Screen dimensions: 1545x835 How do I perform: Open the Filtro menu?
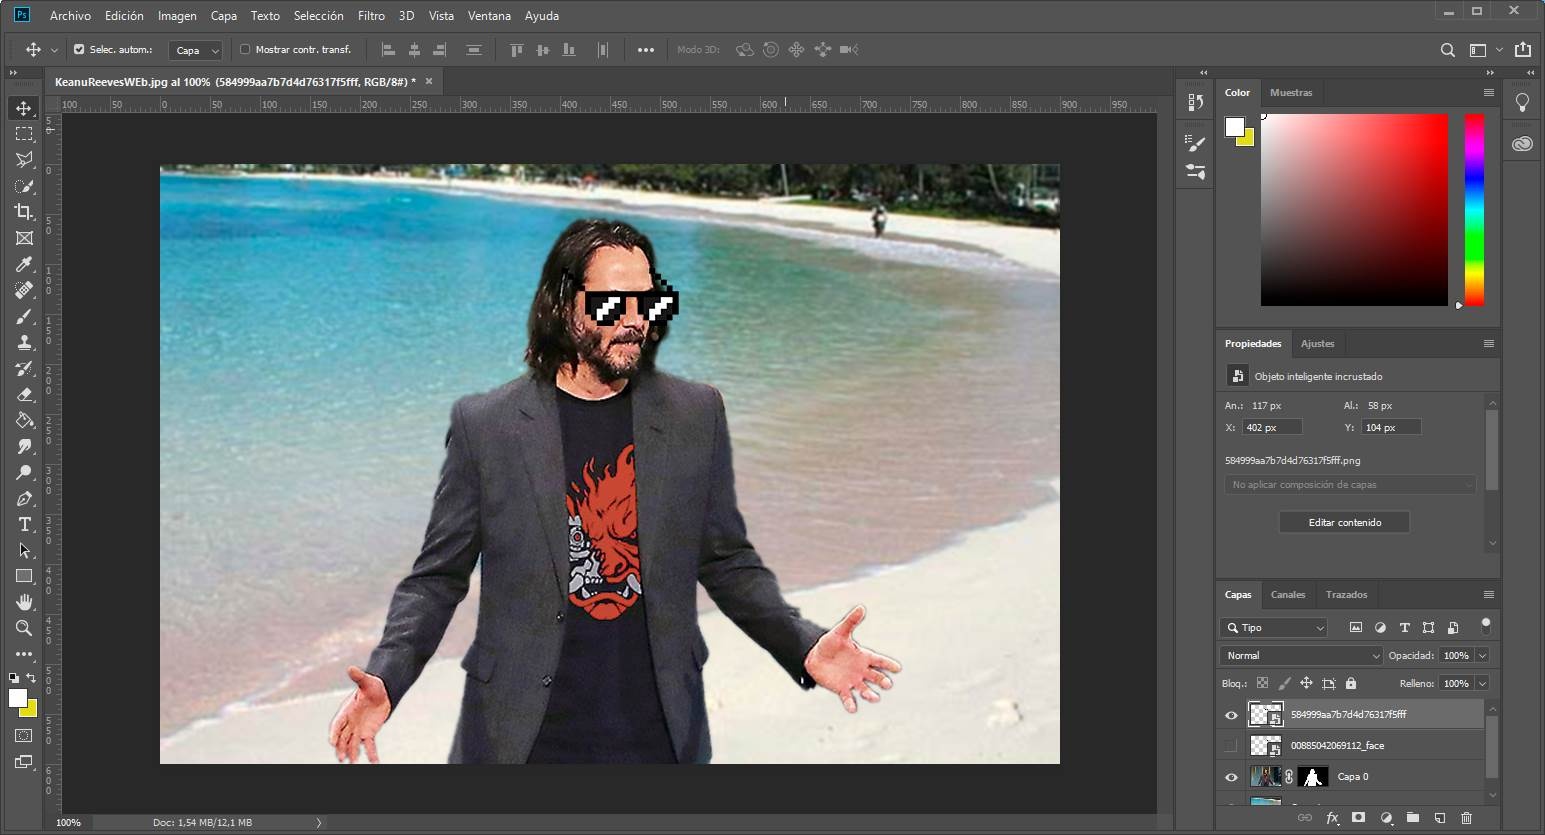click(371, 15)
